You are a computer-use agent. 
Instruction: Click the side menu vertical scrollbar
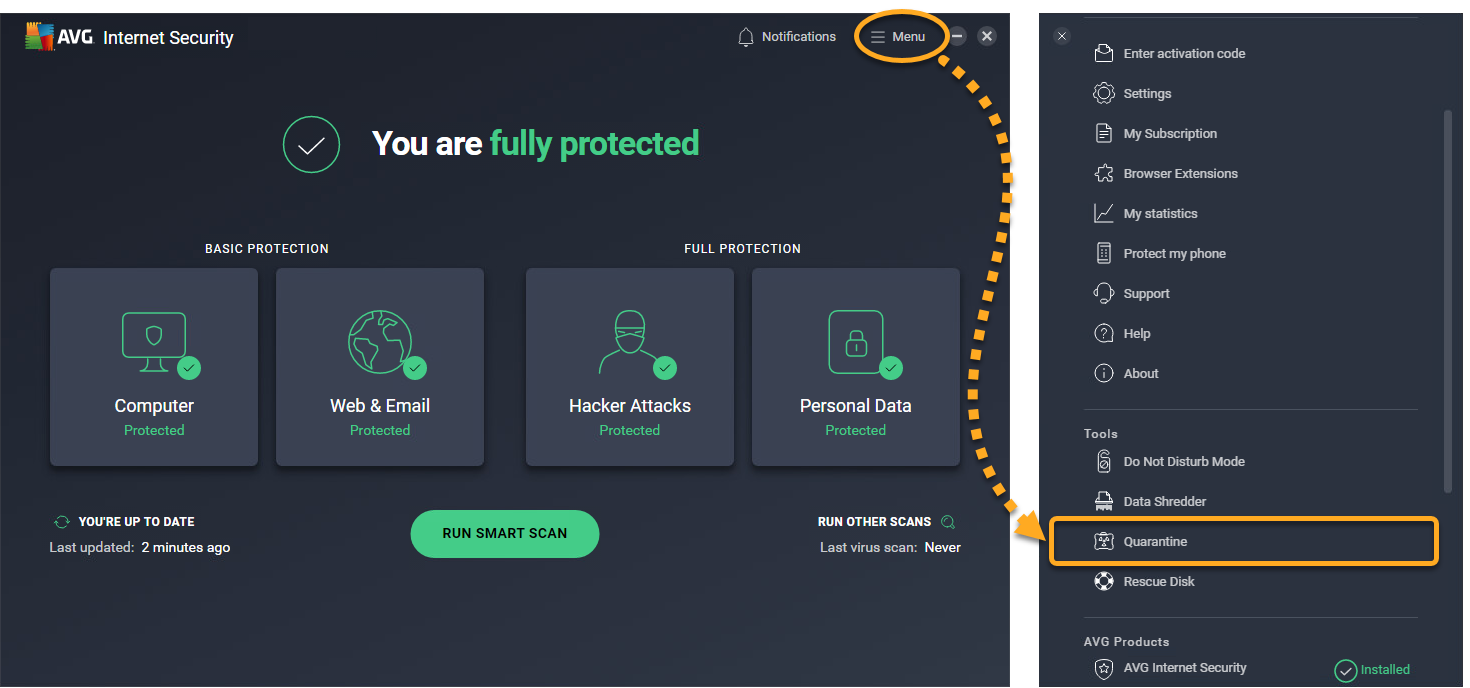[x=1447, y=300]
